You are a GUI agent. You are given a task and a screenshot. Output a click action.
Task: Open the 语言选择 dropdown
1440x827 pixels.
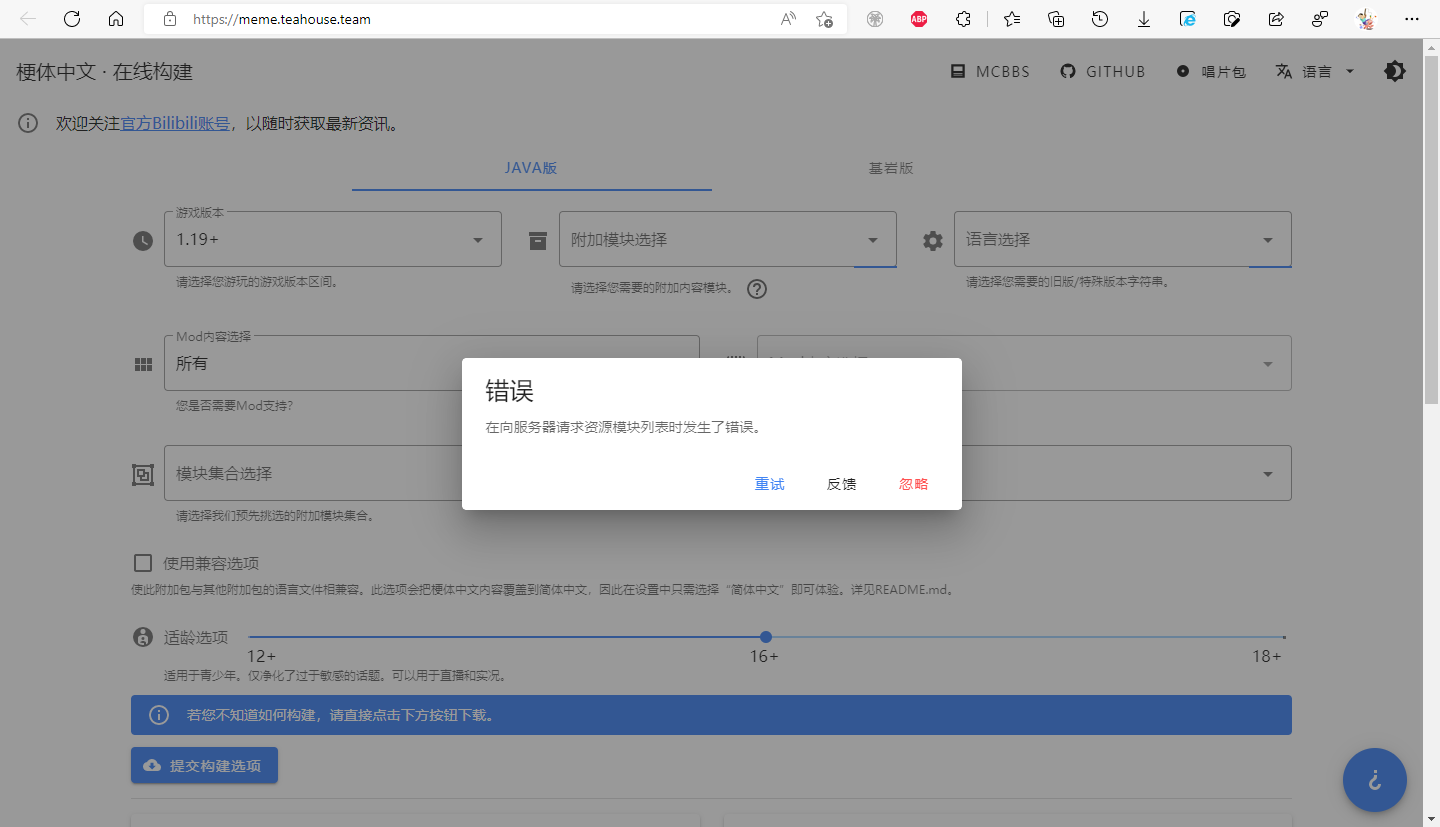click(x=1123, y=239)
